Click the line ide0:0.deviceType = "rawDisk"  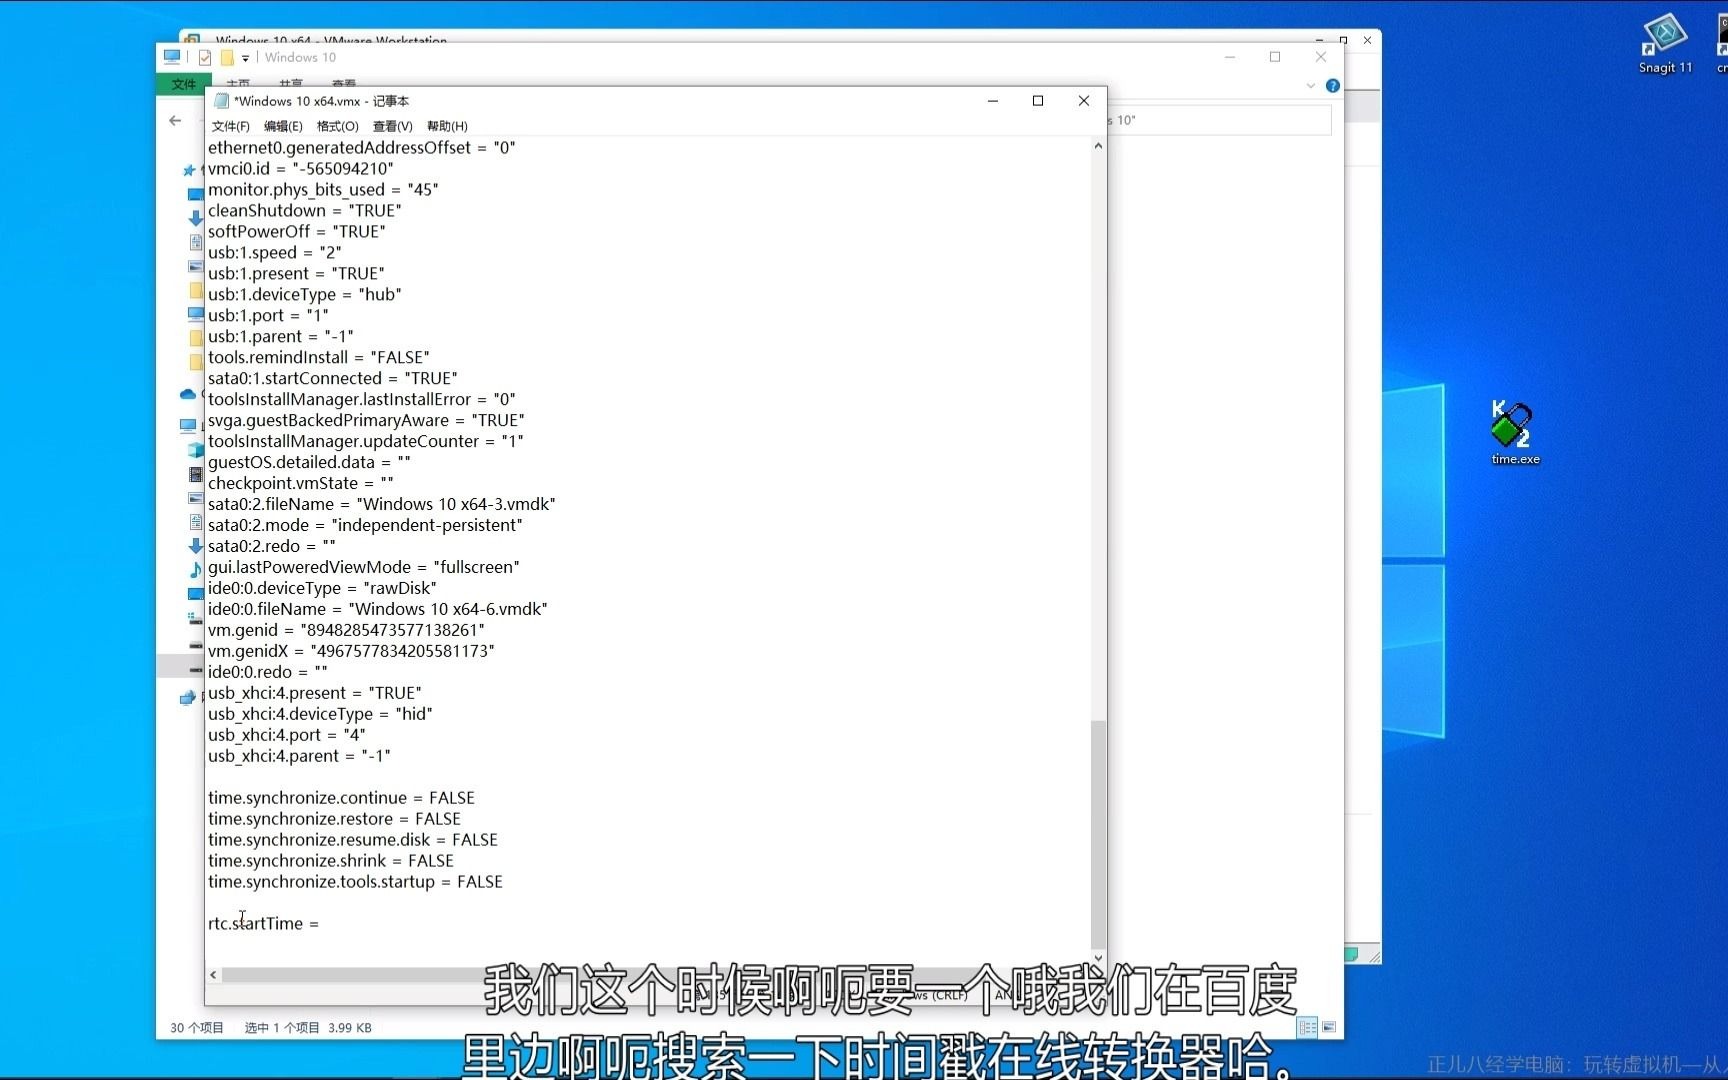[322, 588]
